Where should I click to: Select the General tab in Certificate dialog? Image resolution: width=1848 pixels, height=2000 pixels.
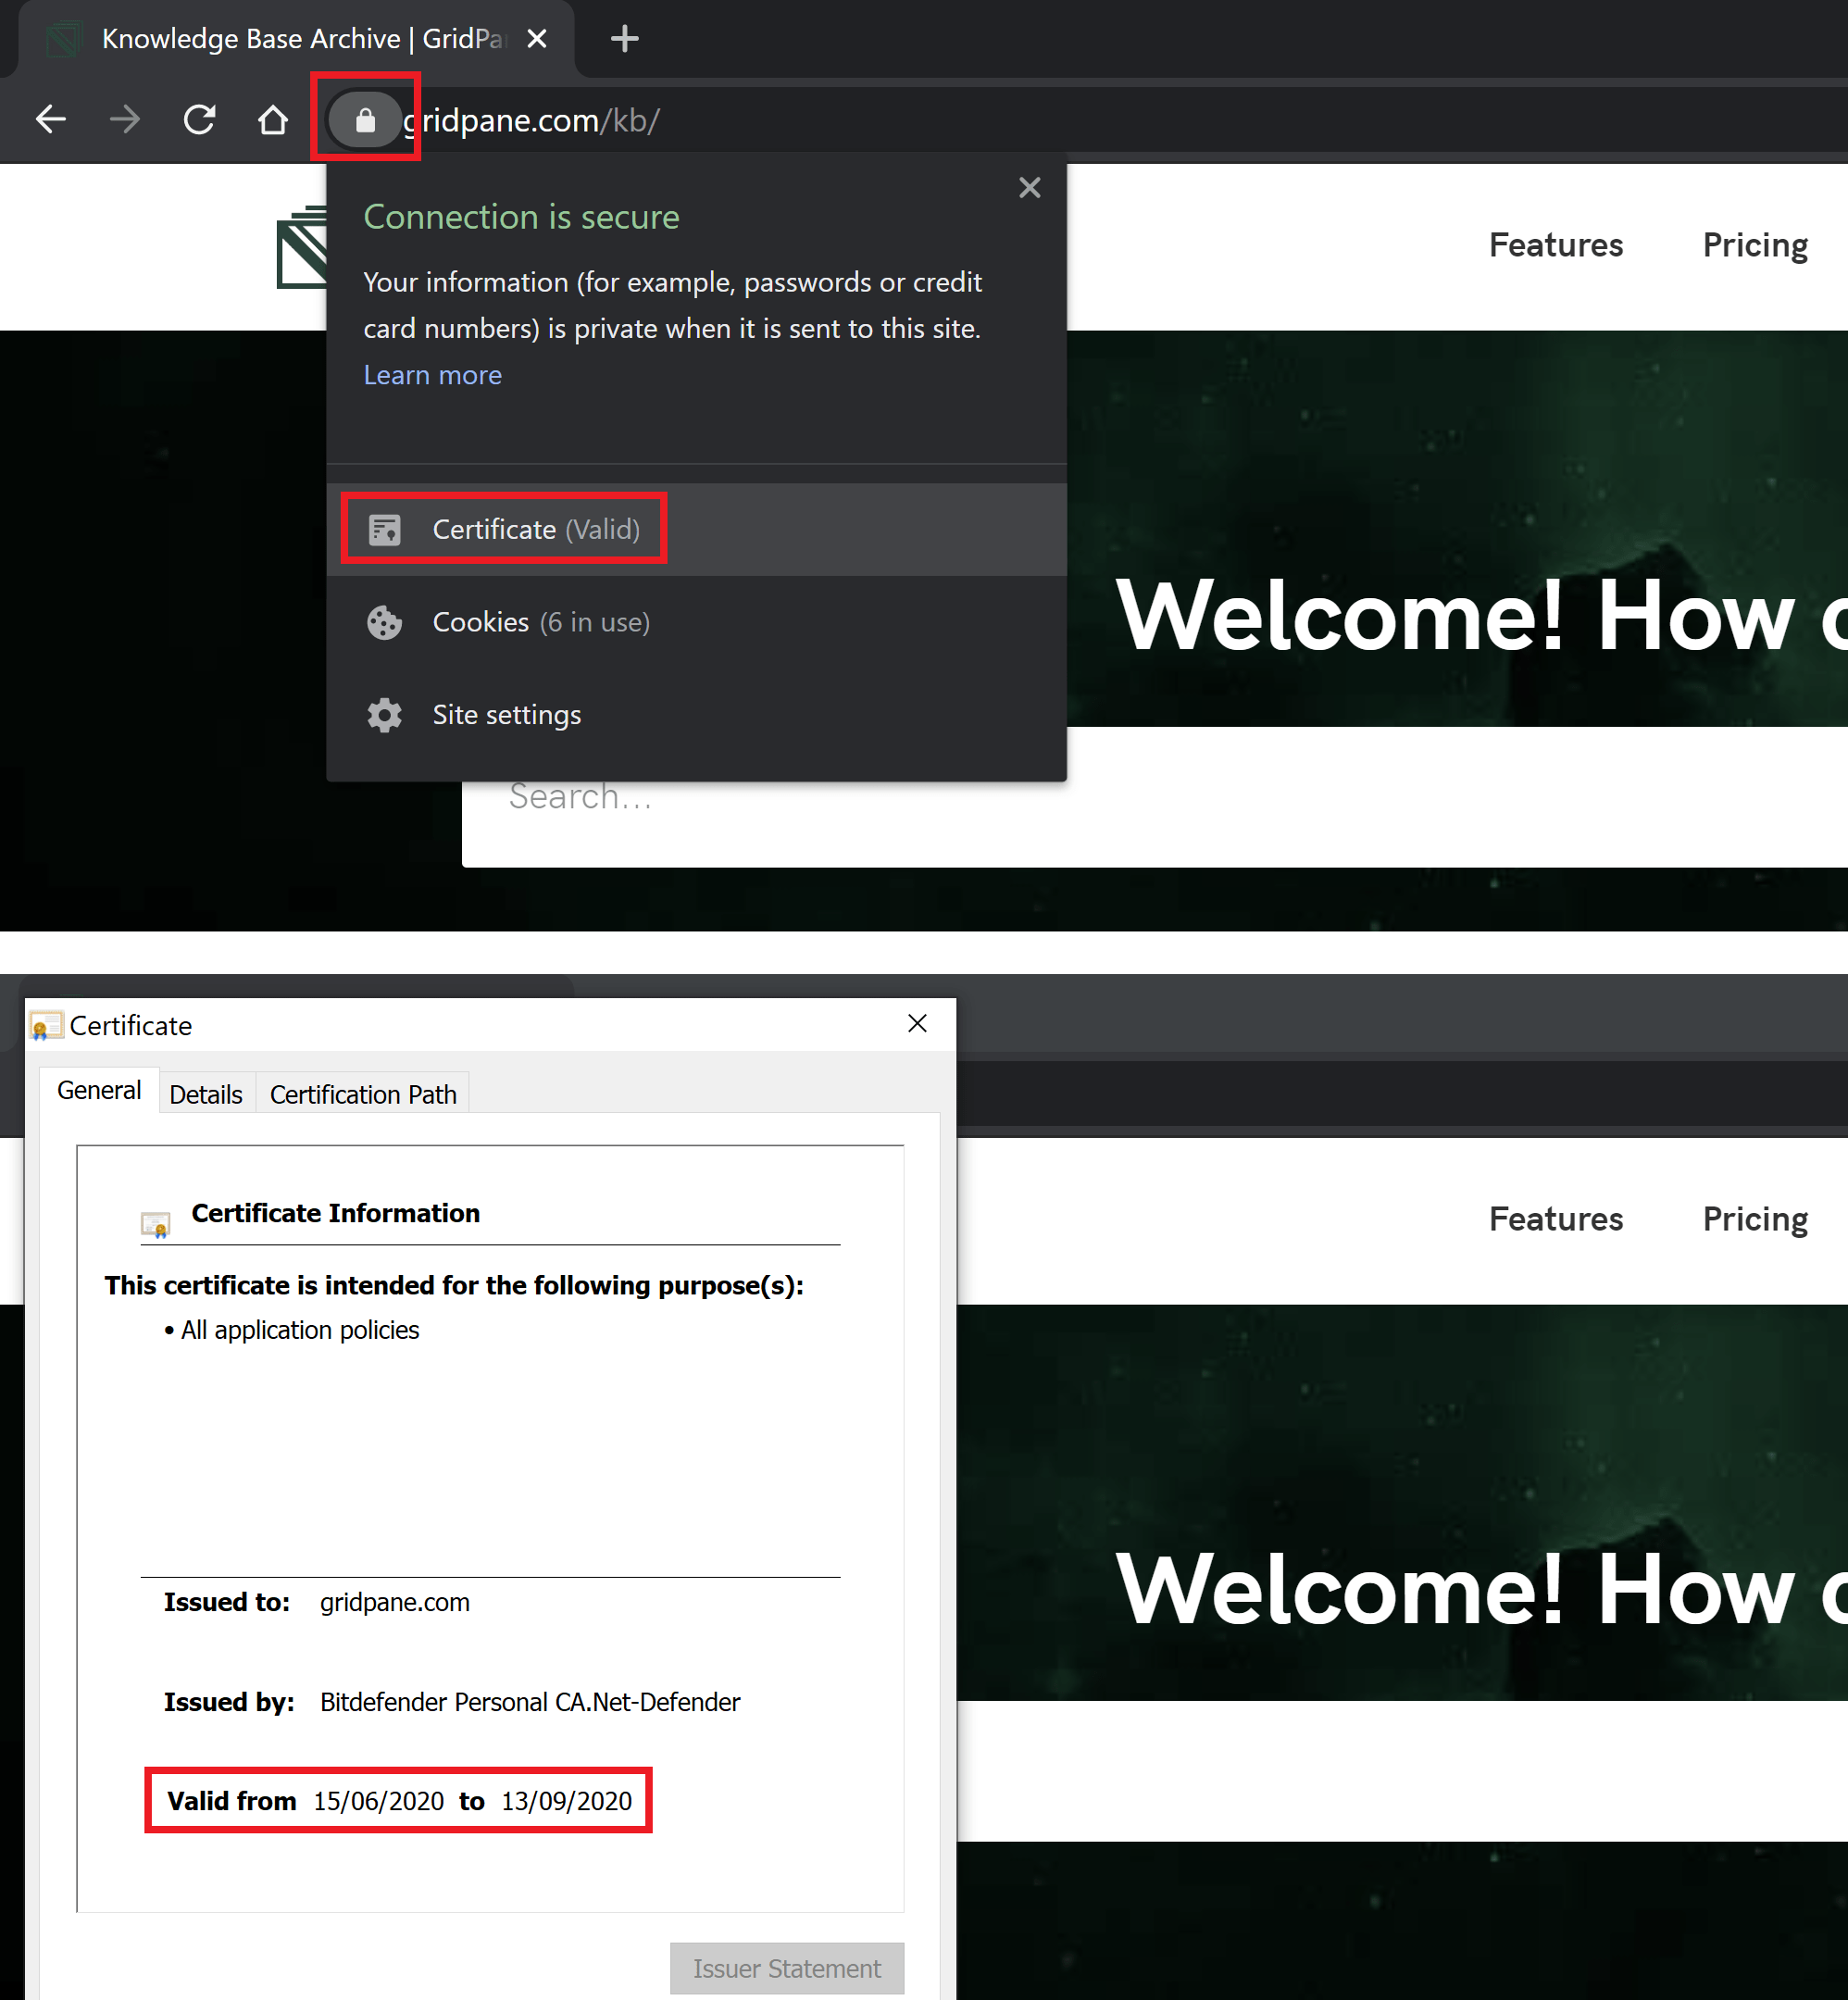[99, 1090]
